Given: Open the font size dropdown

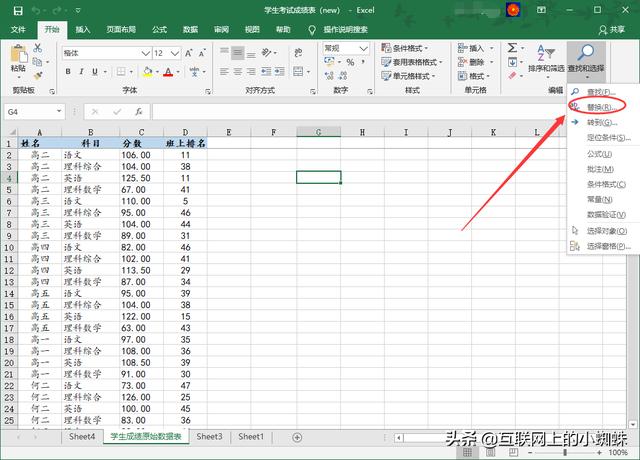Looking at the screenshot, I should pos(175,53).
